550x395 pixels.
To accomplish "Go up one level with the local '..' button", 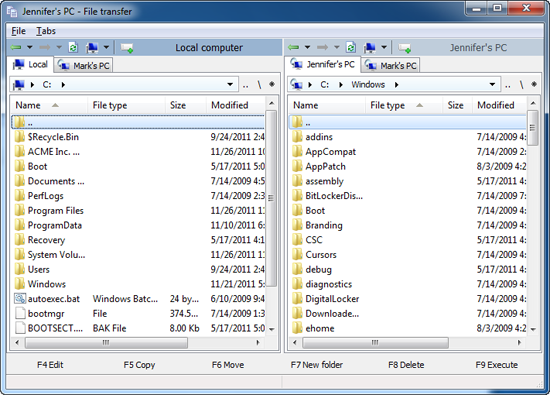I will point(246,85).
